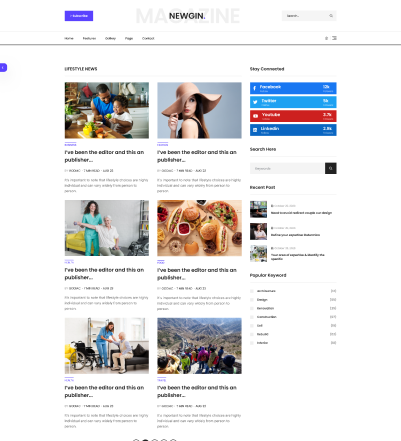The image size is (401, 441).
Task: Check the first Popular Keyword box
Action: 252,291
